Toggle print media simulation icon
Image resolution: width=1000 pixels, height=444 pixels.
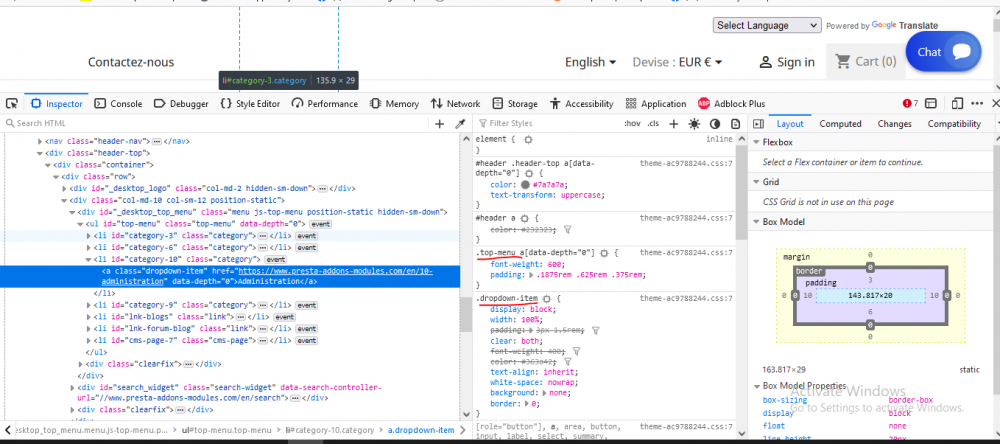coord(735,123)
